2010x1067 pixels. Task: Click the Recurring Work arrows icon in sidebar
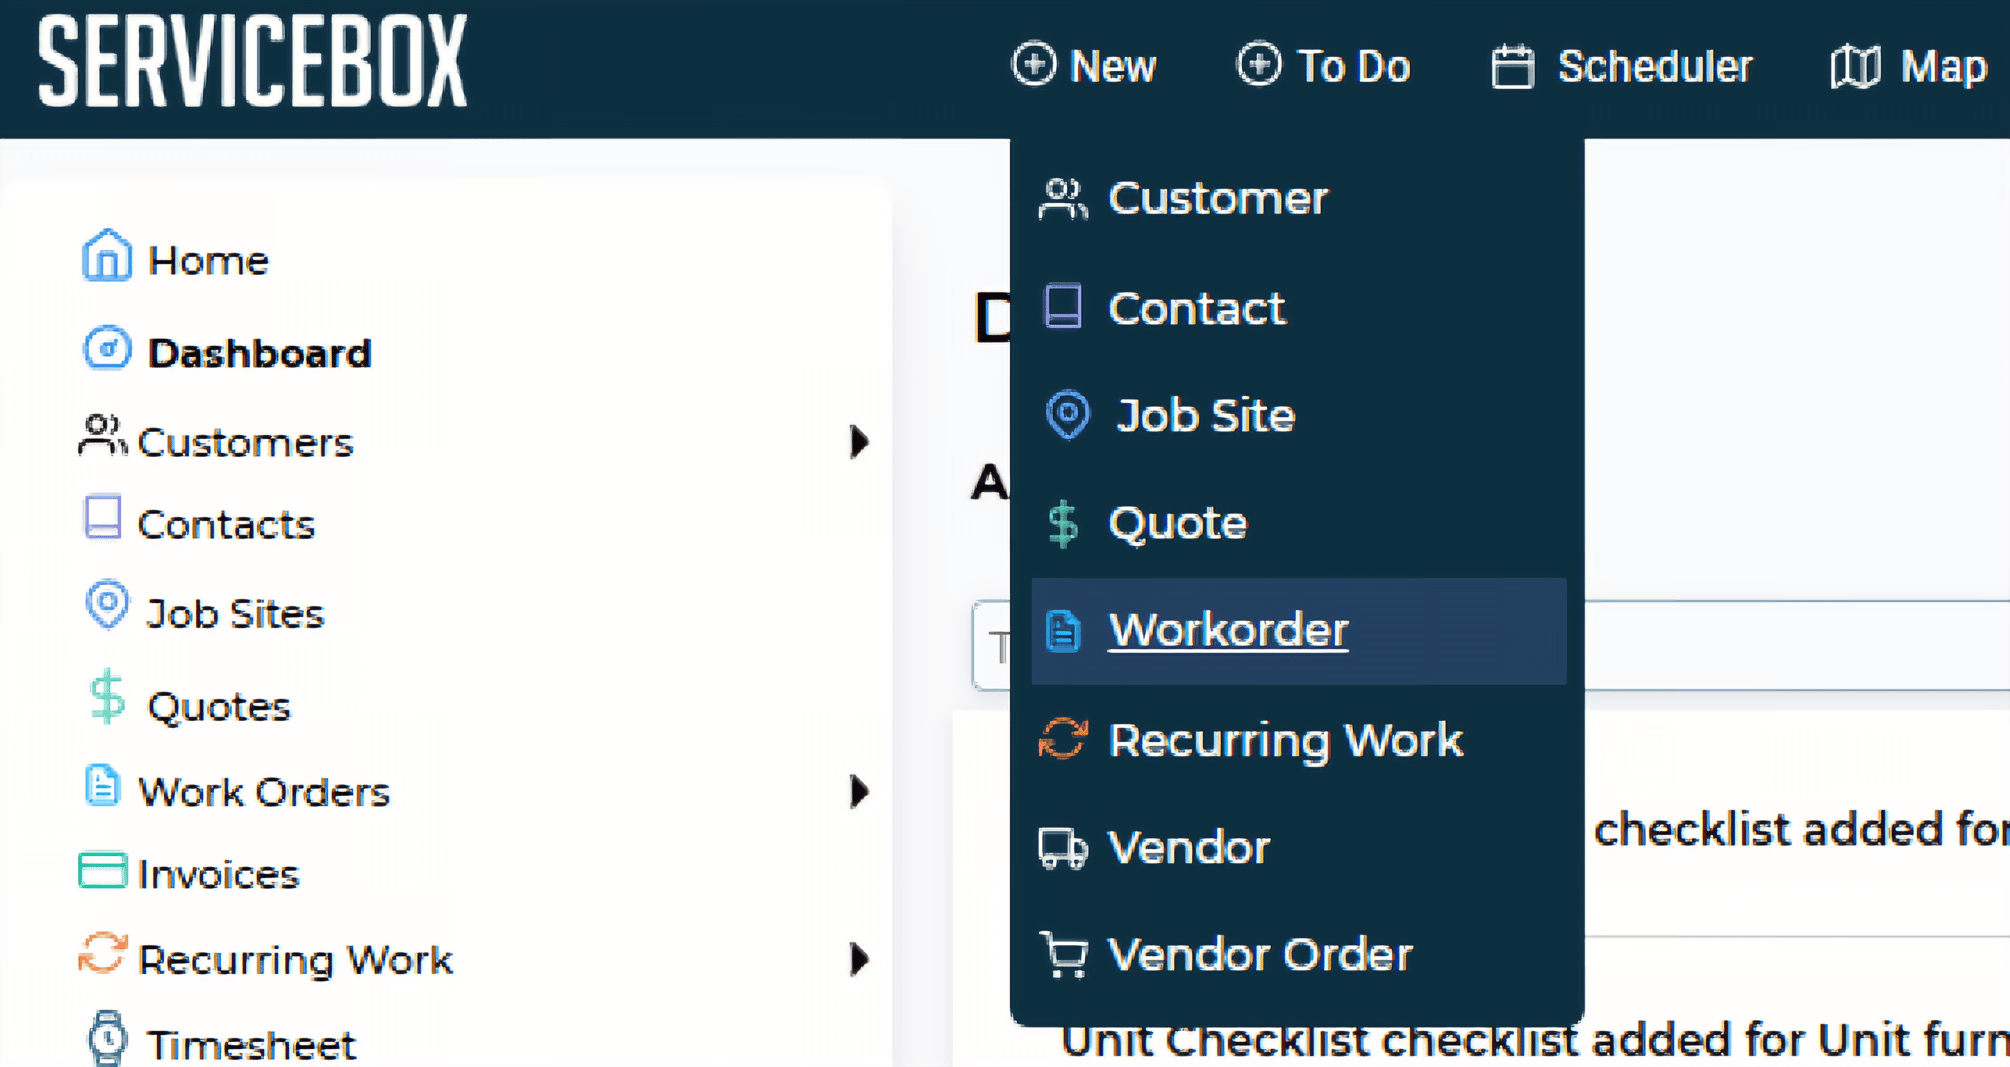(102, 954)
